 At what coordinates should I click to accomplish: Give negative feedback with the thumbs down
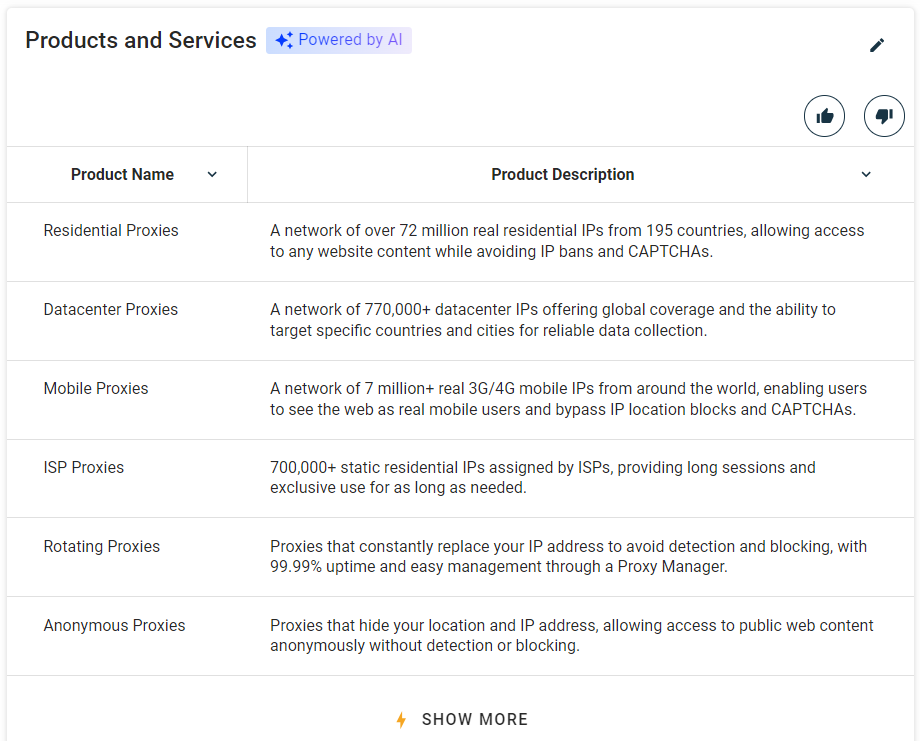coord(883,115)
